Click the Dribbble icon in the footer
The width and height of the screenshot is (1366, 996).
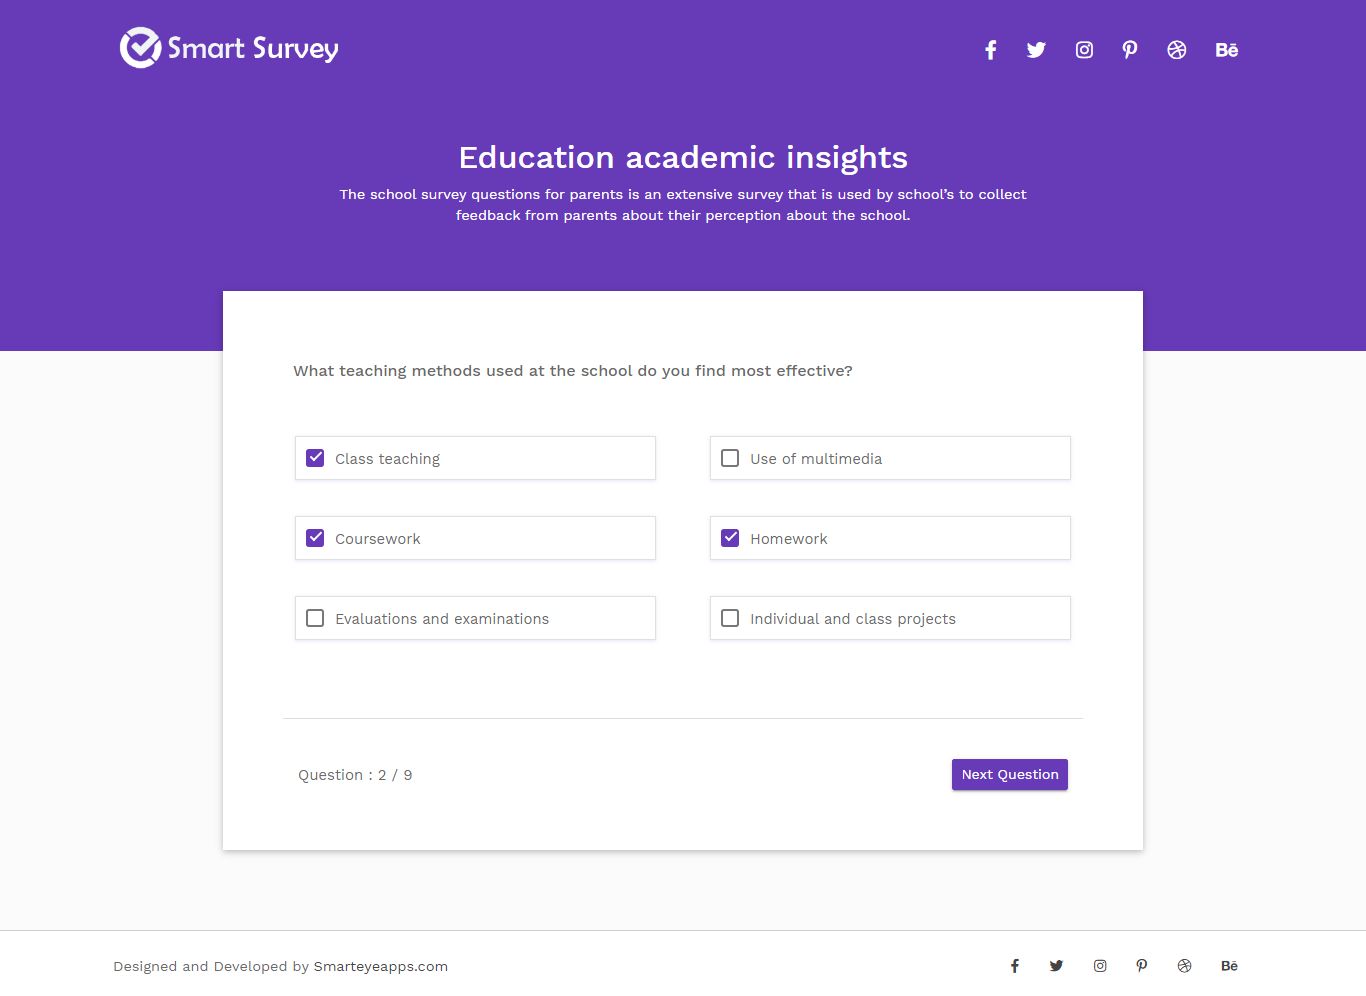pyautogui.click(x=1185, y=966)
